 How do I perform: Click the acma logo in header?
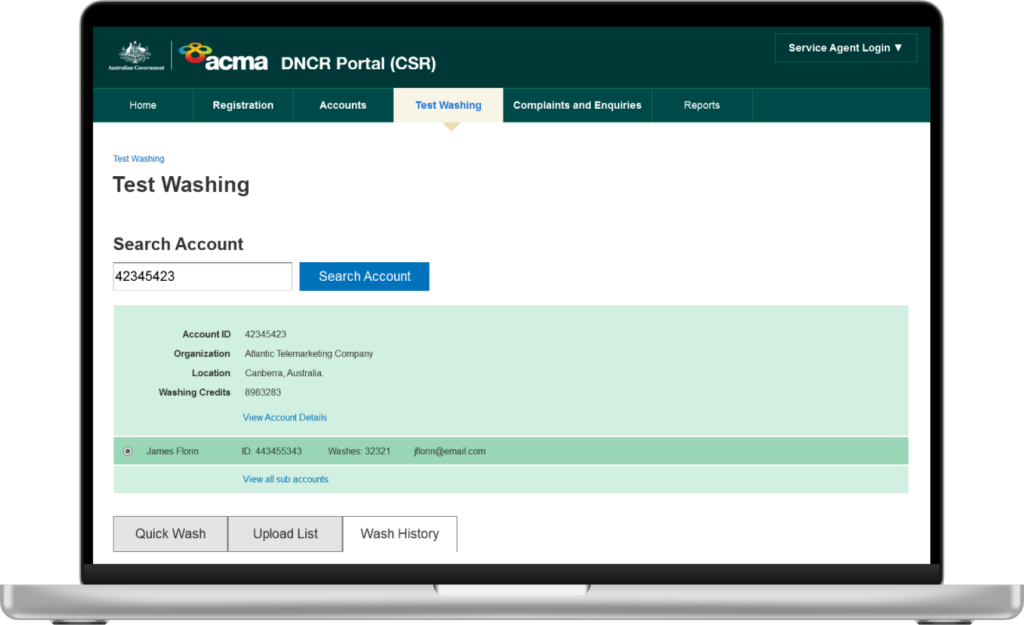coord(224,57)
